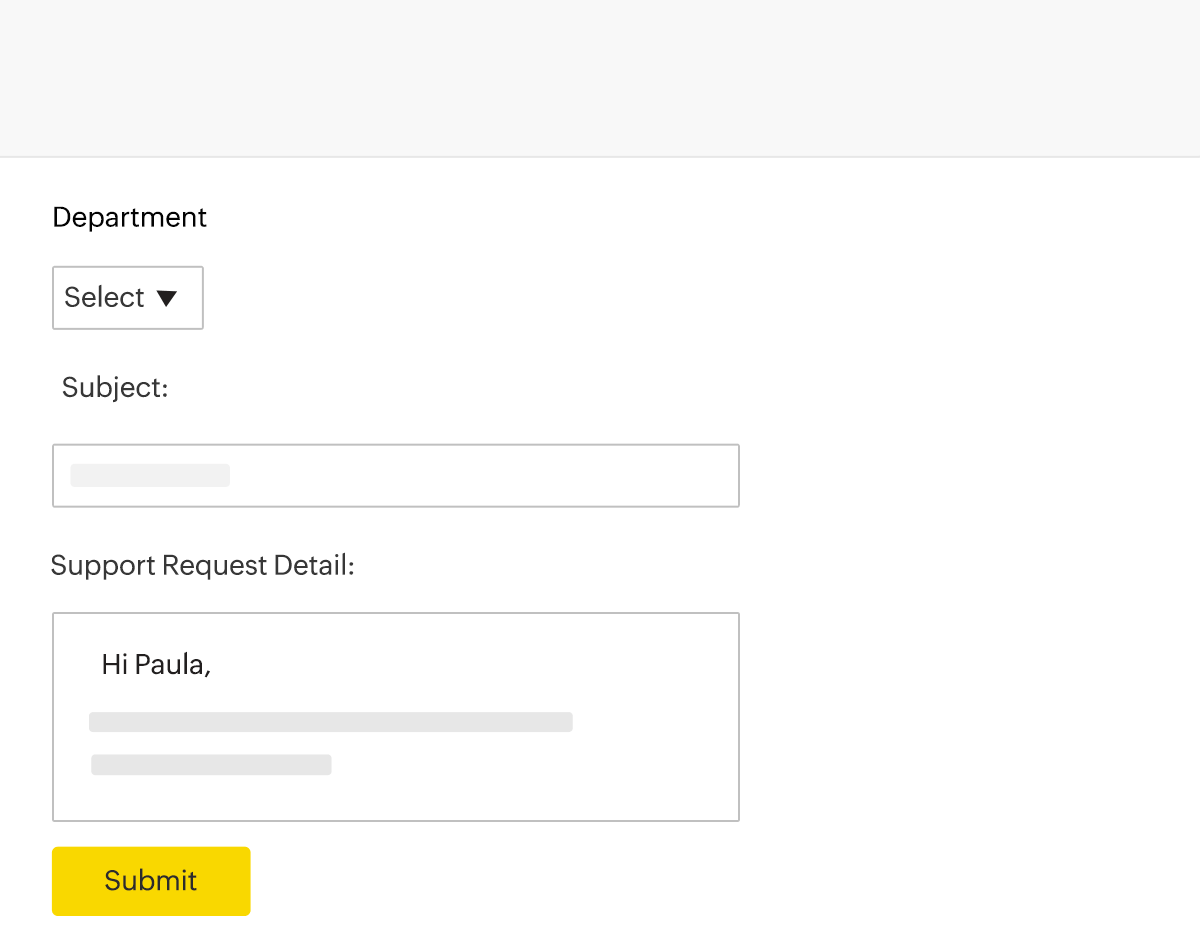Image resolution: width=1200 pixels, height=940 pixels.
Task: Select the placeholder text in the Subject box
Action: tap(150, 475)
